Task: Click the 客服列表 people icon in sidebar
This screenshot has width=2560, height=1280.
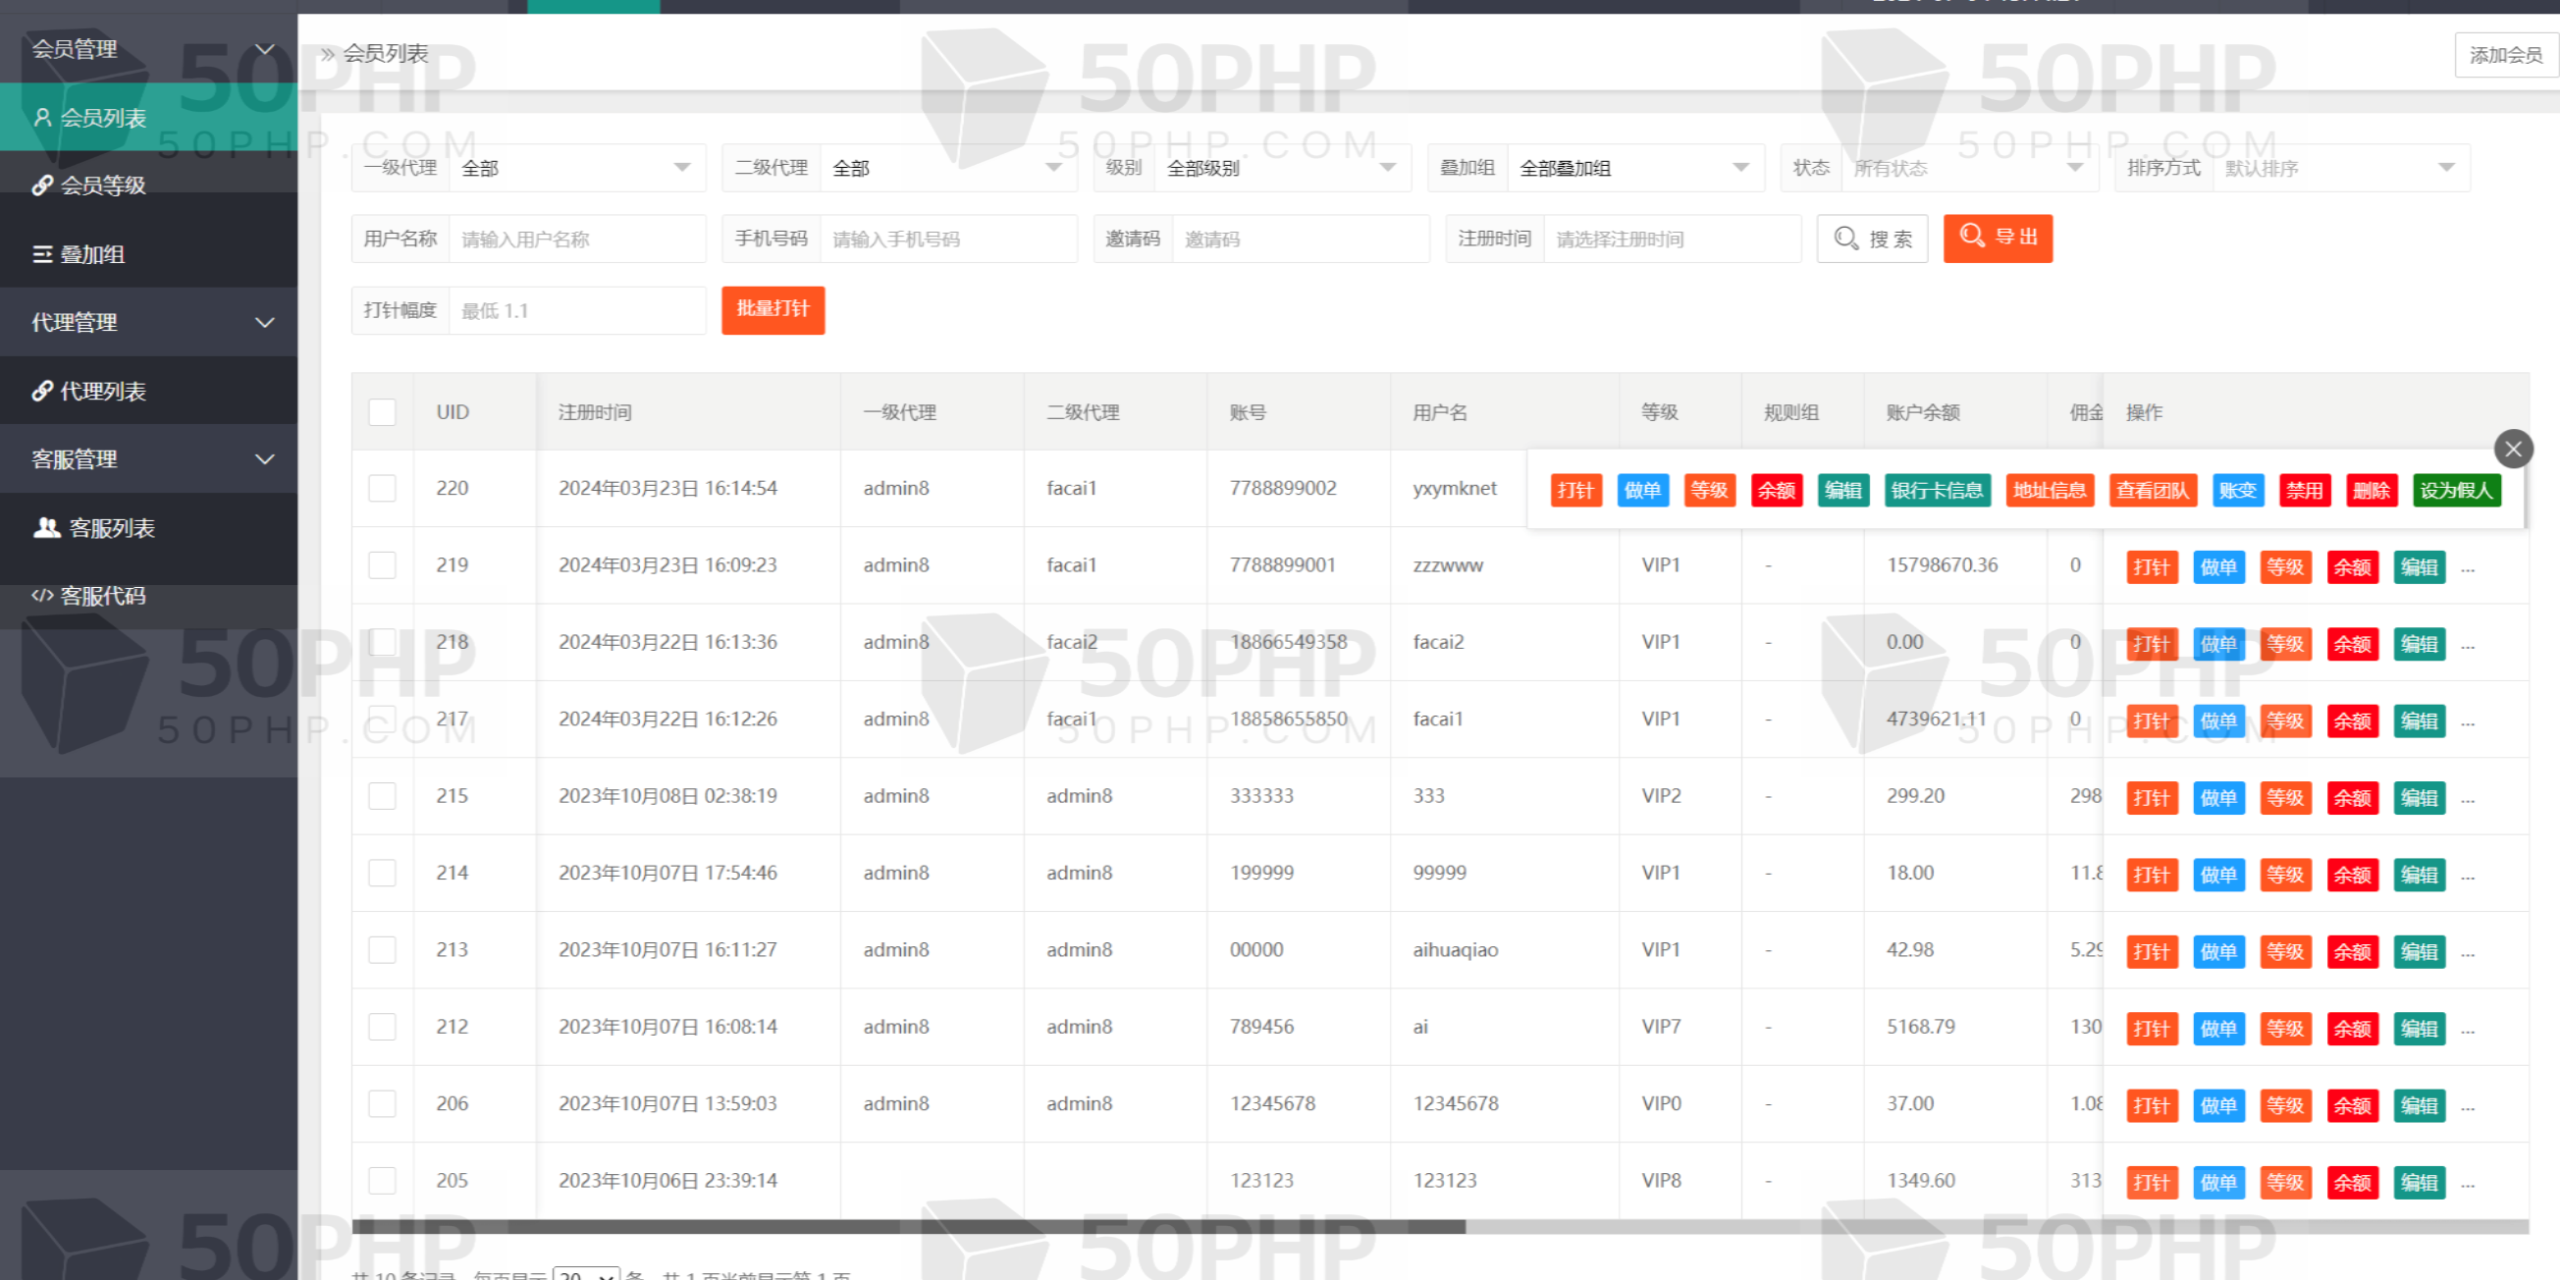Action: coord(47,528)
